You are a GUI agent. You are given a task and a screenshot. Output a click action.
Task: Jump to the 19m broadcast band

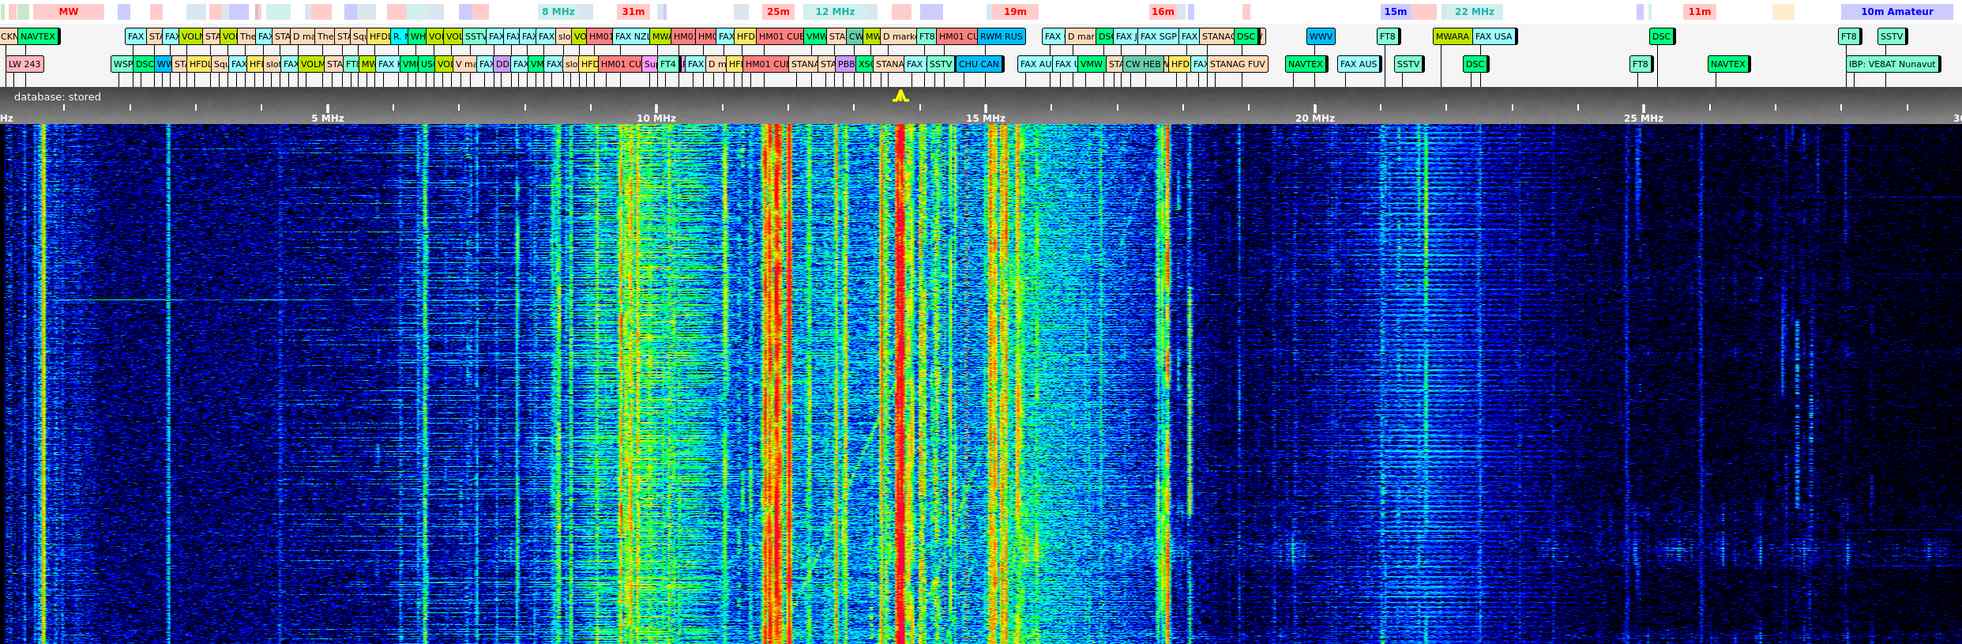[x=1014, y=12]
